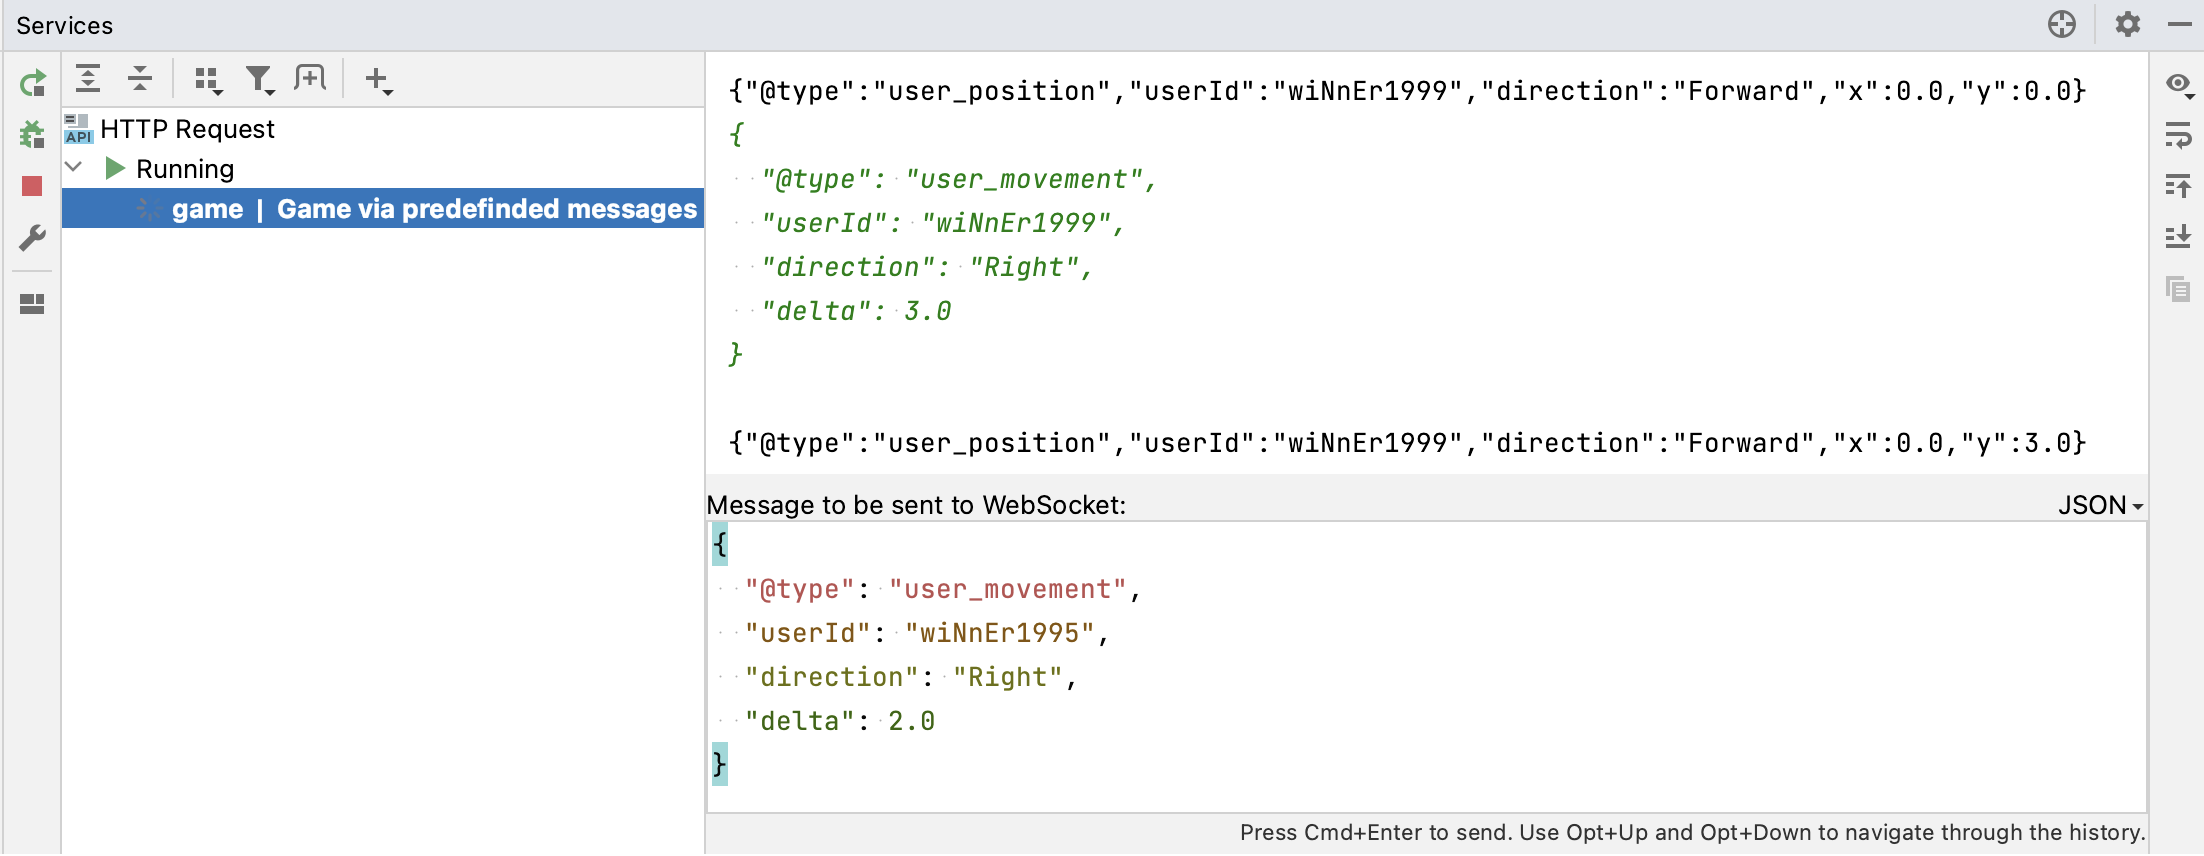Open the Group By options
This screenshot has height=856, width=2204.
click(208, 80)
